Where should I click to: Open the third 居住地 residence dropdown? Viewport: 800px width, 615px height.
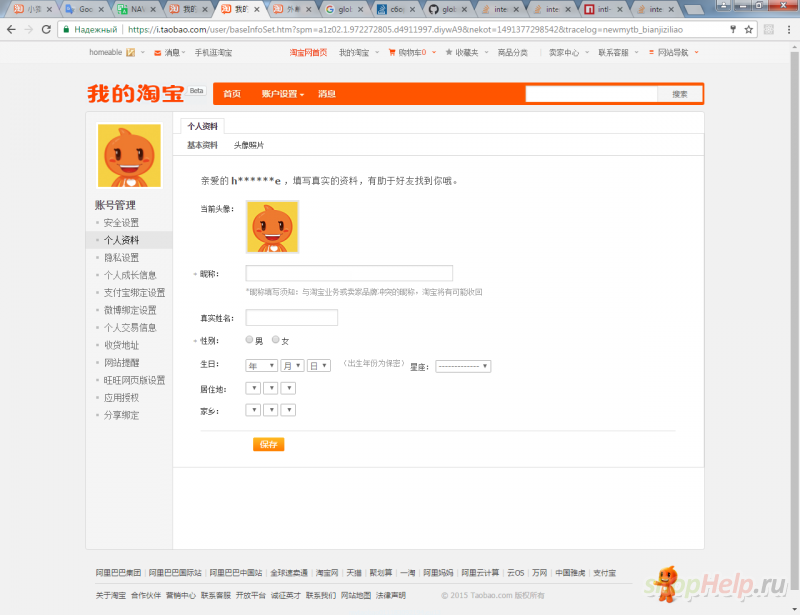288,388
